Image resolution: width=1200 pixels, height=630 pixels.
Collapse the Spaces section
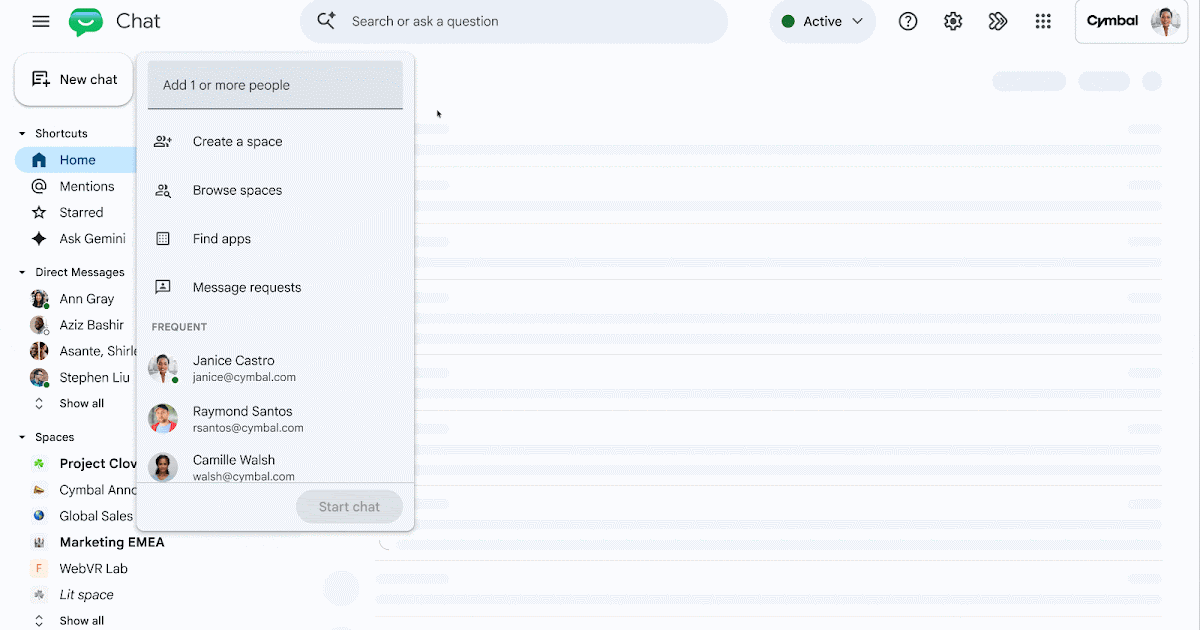coord(22,437)
